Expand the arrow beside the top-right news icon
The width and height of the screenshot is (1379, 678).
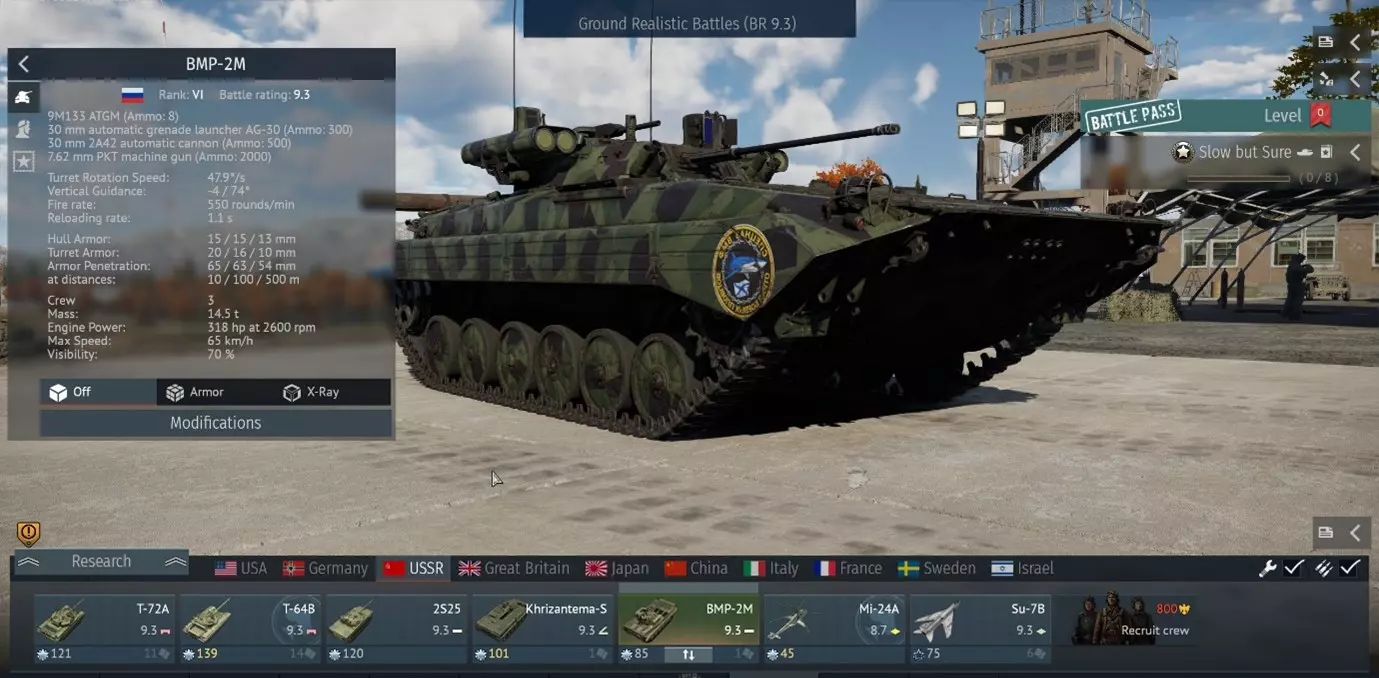click(1355, 42)
